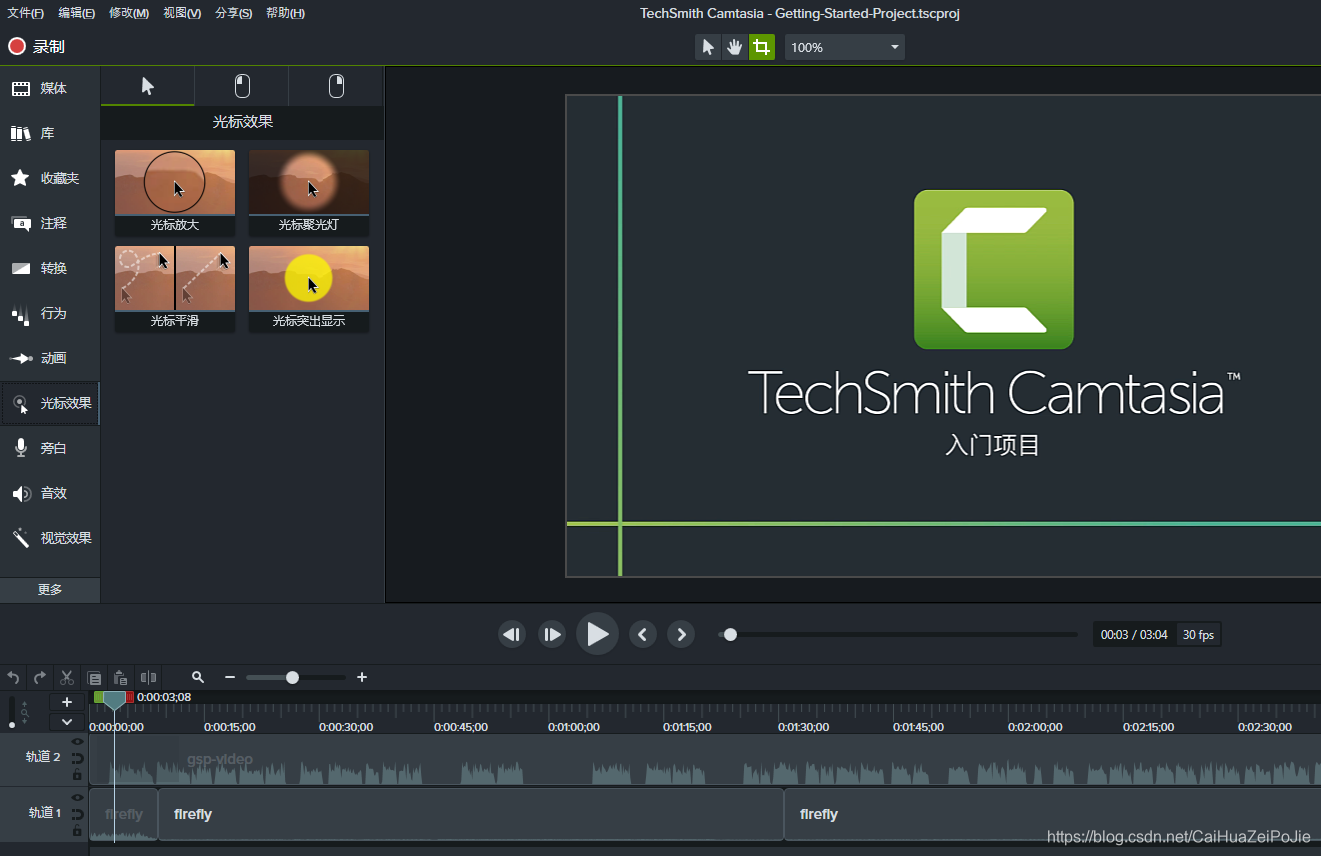Open the 100% canvas zoom dropdown
1321x856 pixels.
[x=845, y=47]
